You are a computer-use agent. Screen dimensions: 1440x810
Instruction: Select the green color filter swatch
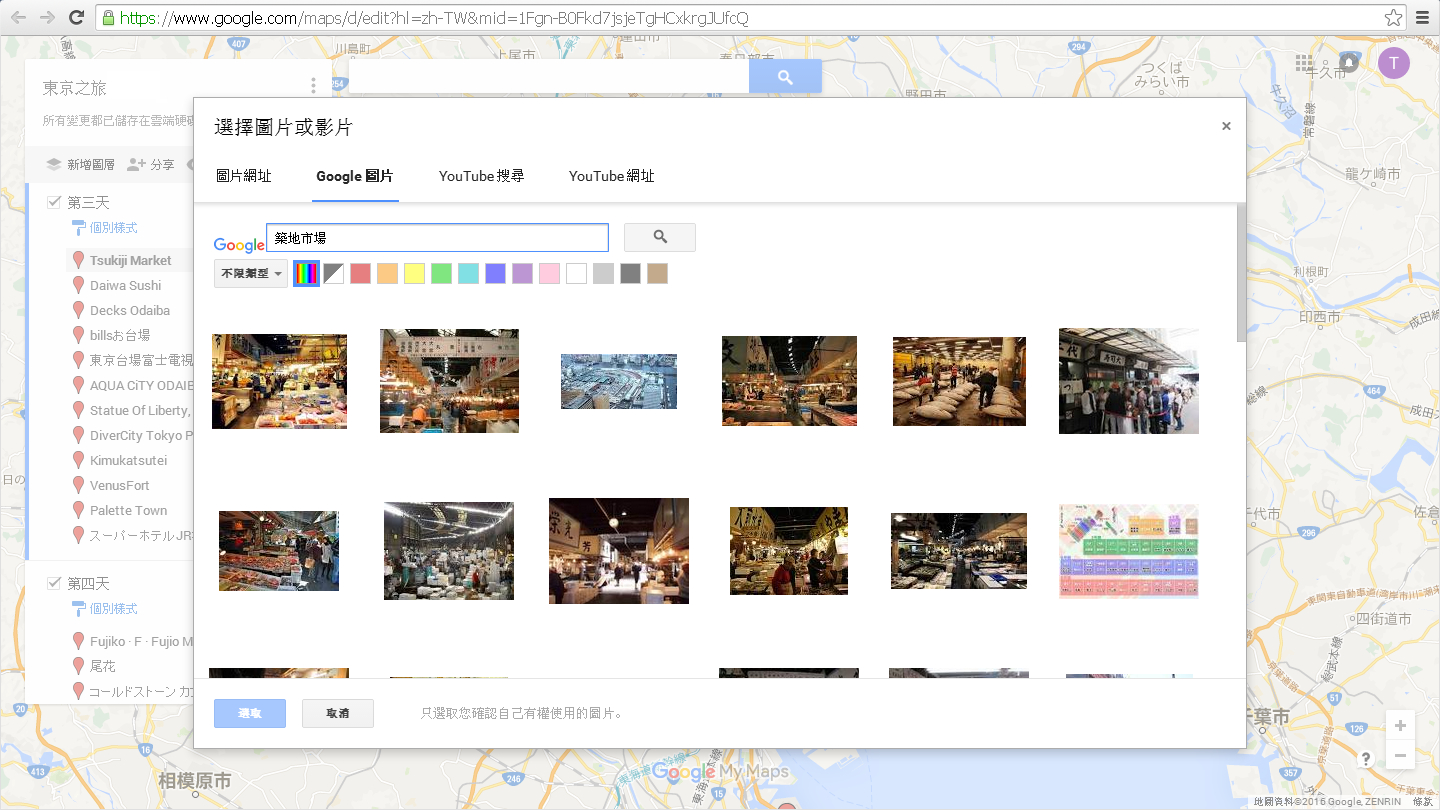click(441, 273)
